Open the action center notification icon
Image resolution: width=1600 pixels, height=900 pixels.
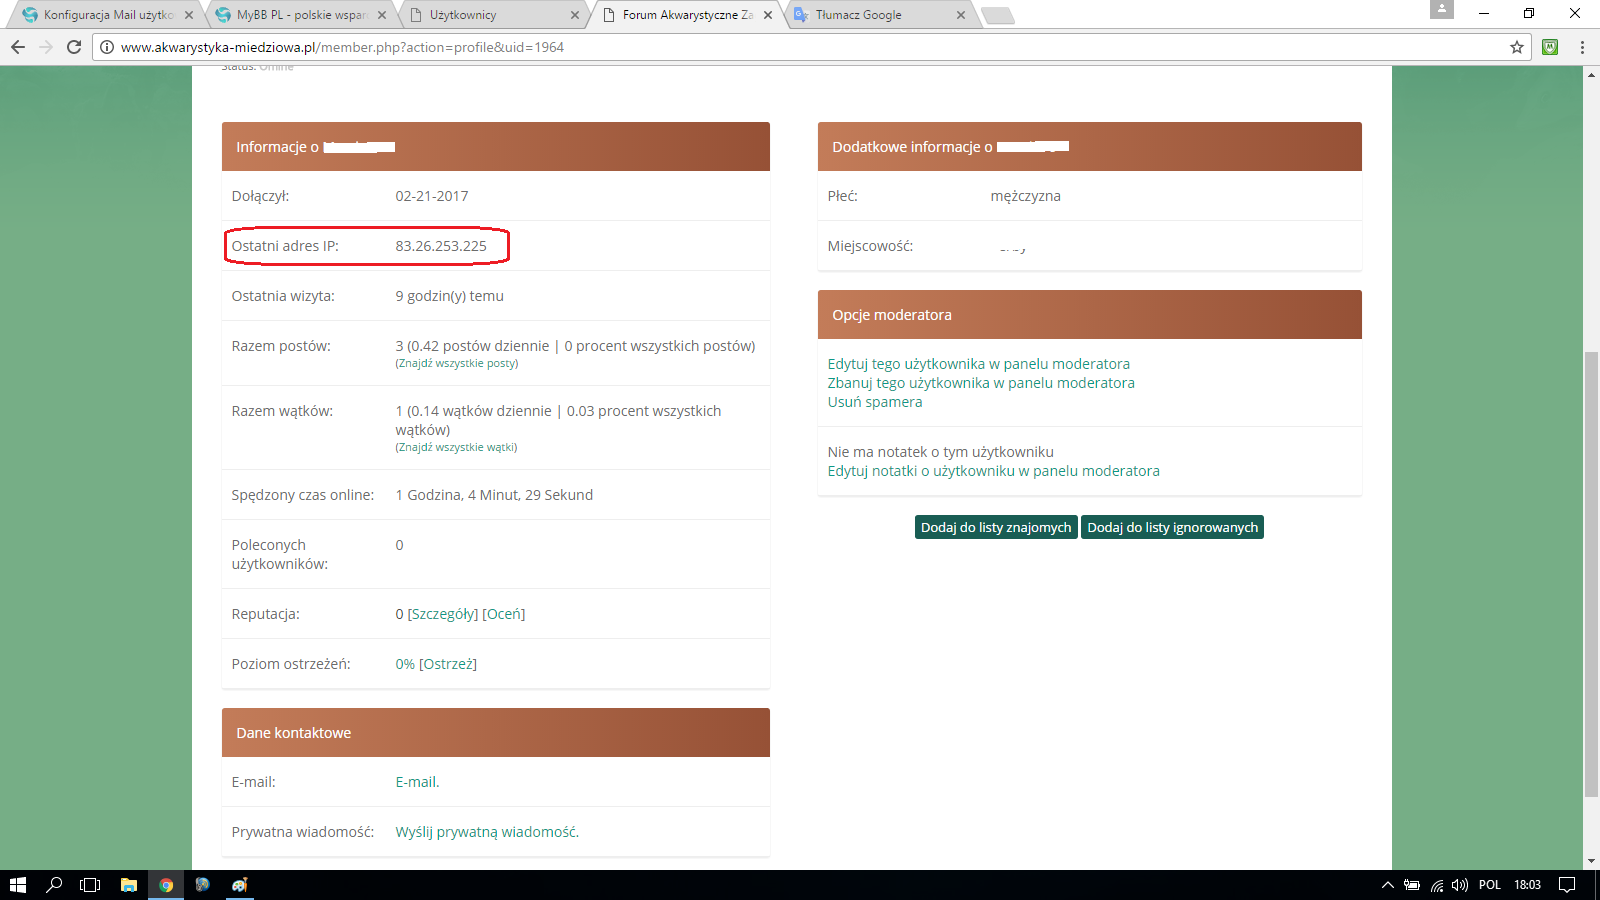[1567, 885]
